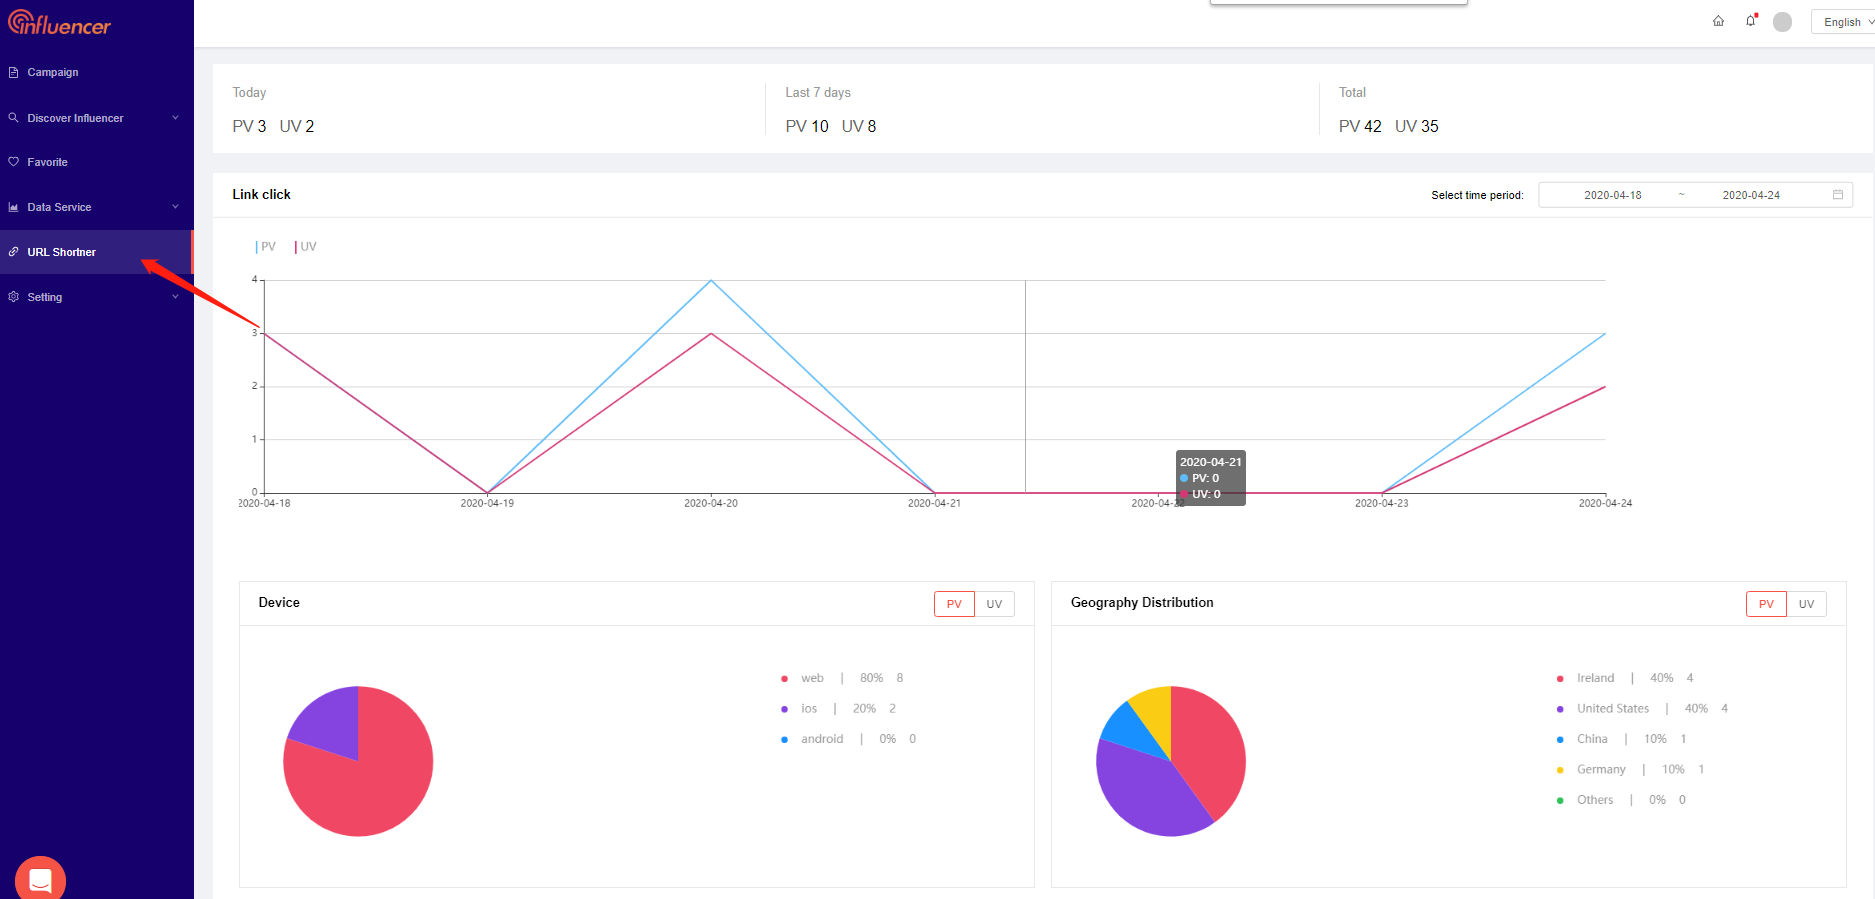
Task: Click the start date 2020-04-18 field
Action: [x=1612, y=195]
